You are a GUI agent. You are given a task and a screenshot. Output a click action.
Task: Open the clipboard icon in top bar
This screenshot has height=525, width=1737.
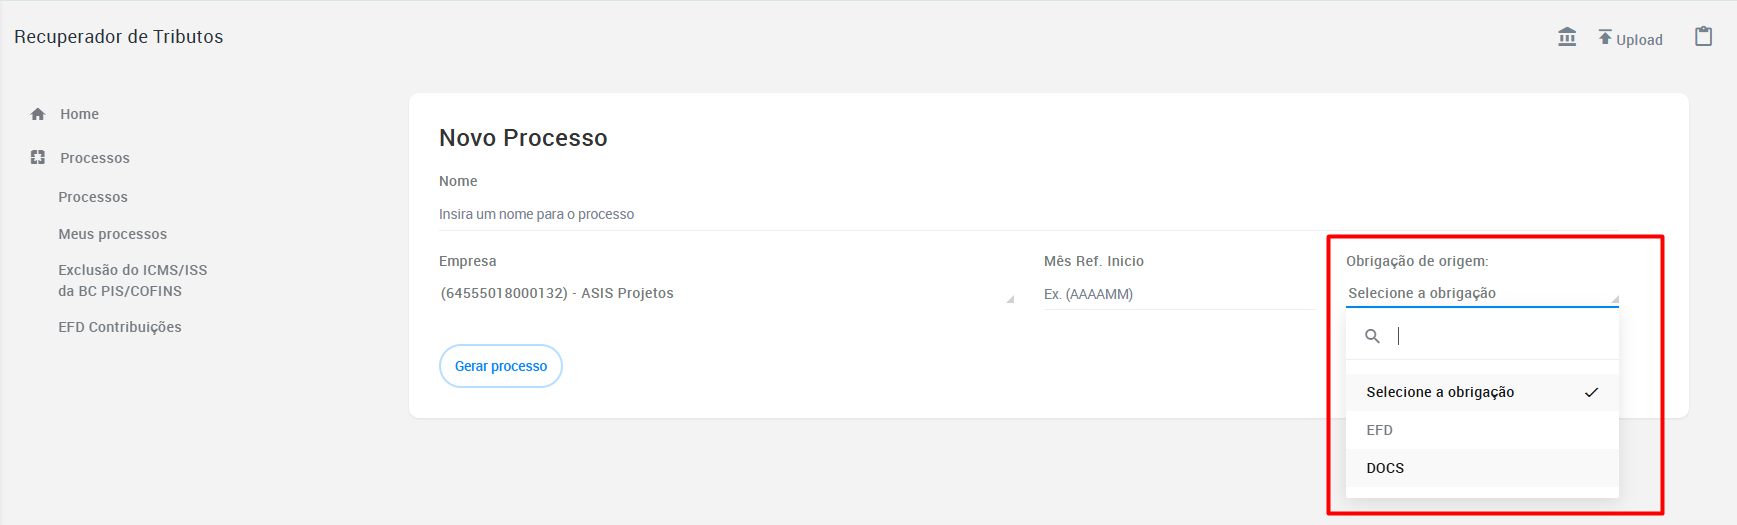coord(1704,37)
